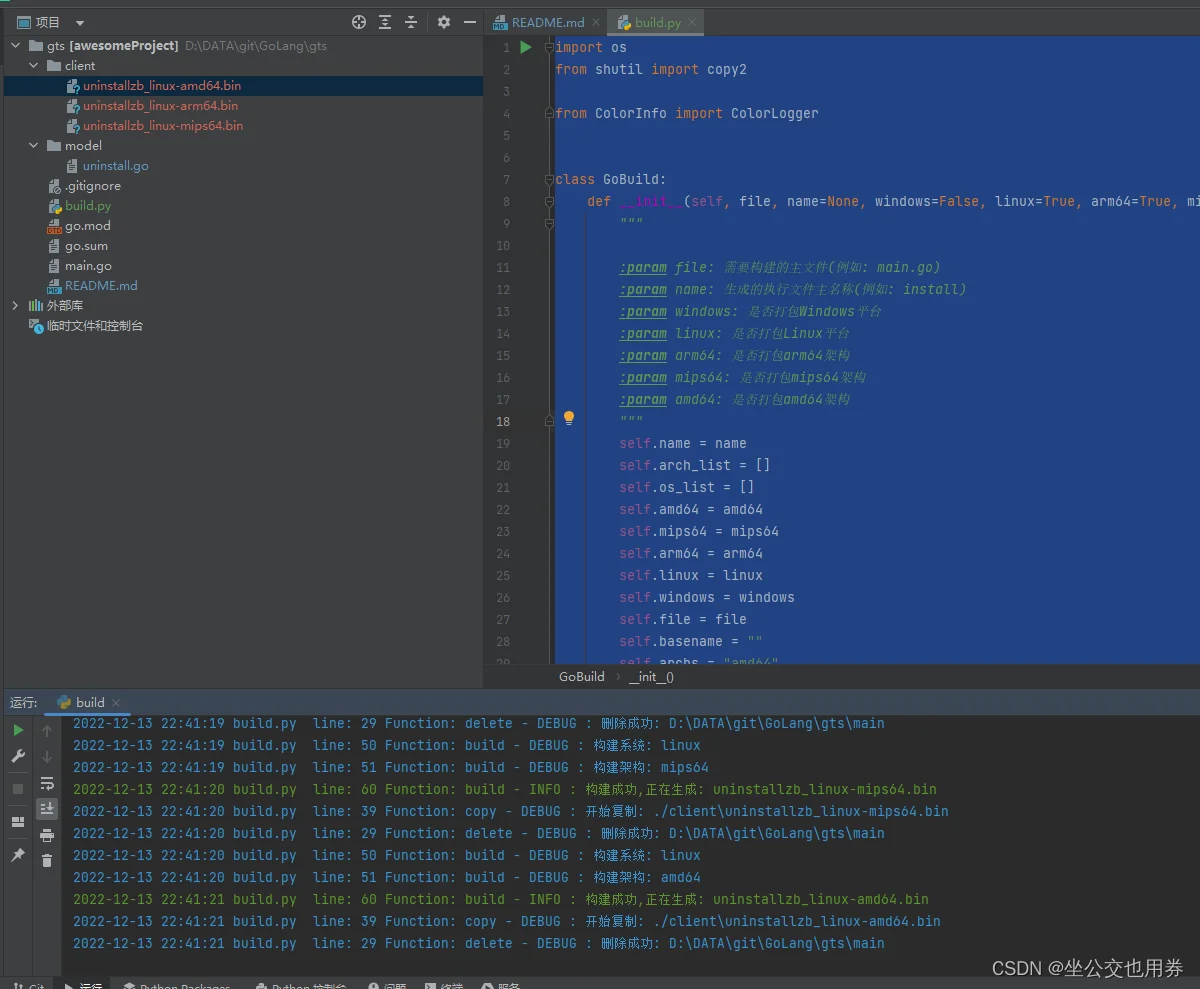Click the GoBuild breadcrumb
Viewport: 1200px width, 989px height.
tap(582, 677)
